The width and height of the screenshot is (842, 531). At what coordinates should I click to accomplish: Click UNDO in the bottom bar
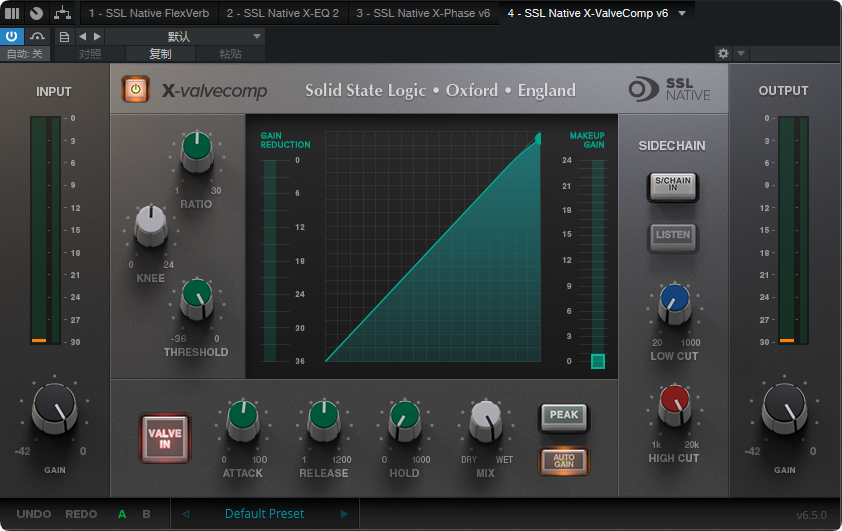tap(34, 514)
